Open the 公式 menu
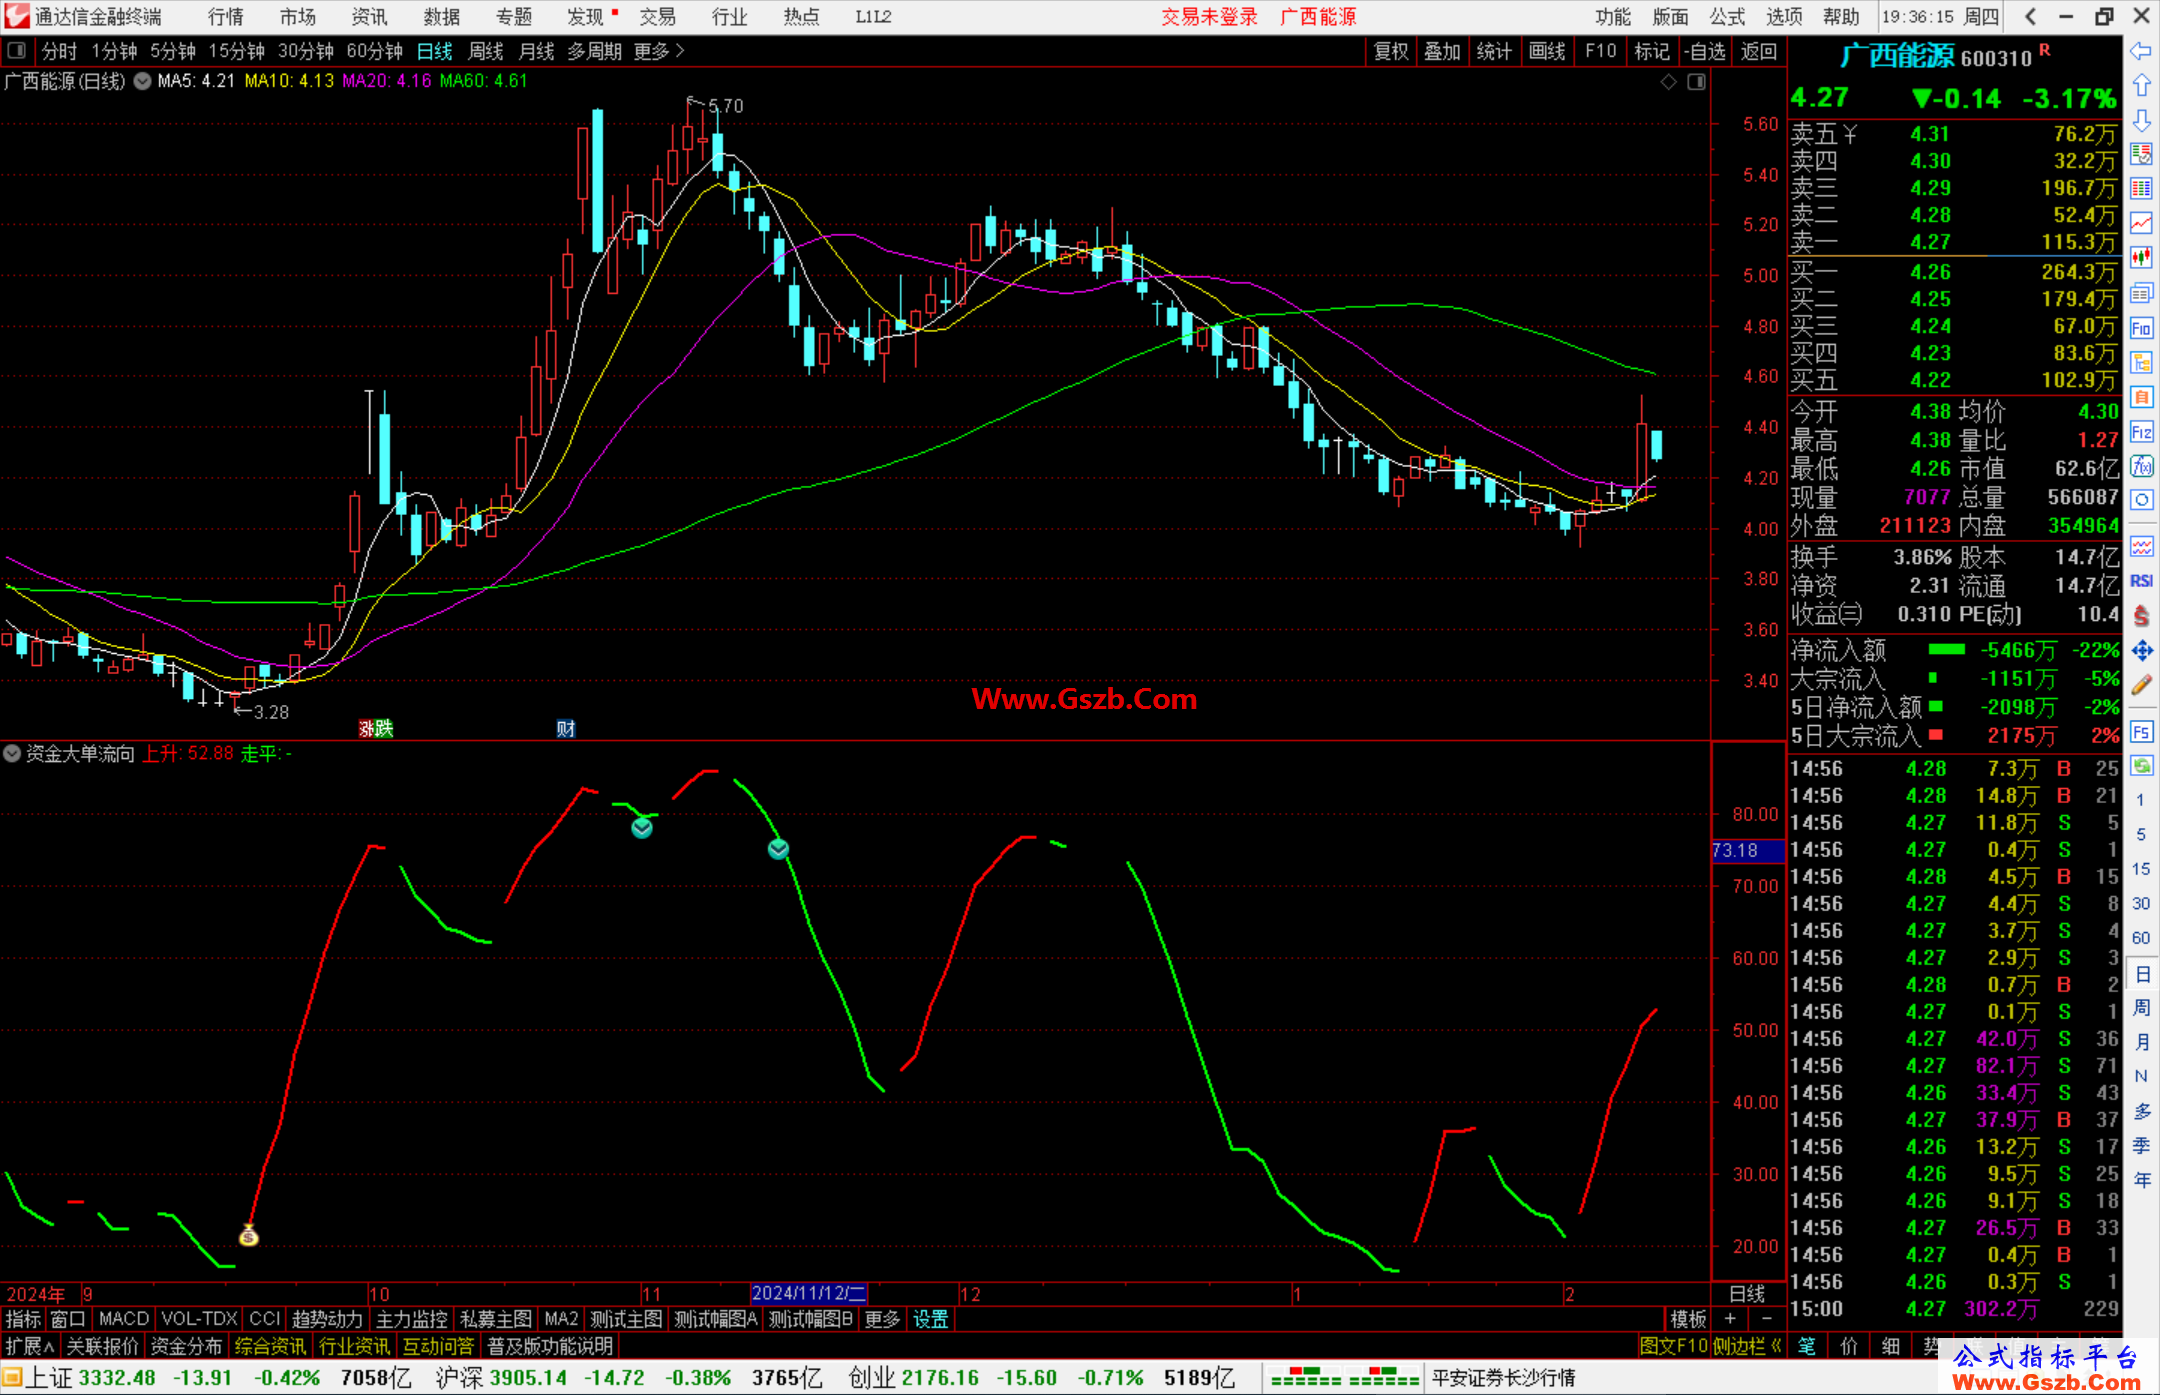 (1727, 17)
